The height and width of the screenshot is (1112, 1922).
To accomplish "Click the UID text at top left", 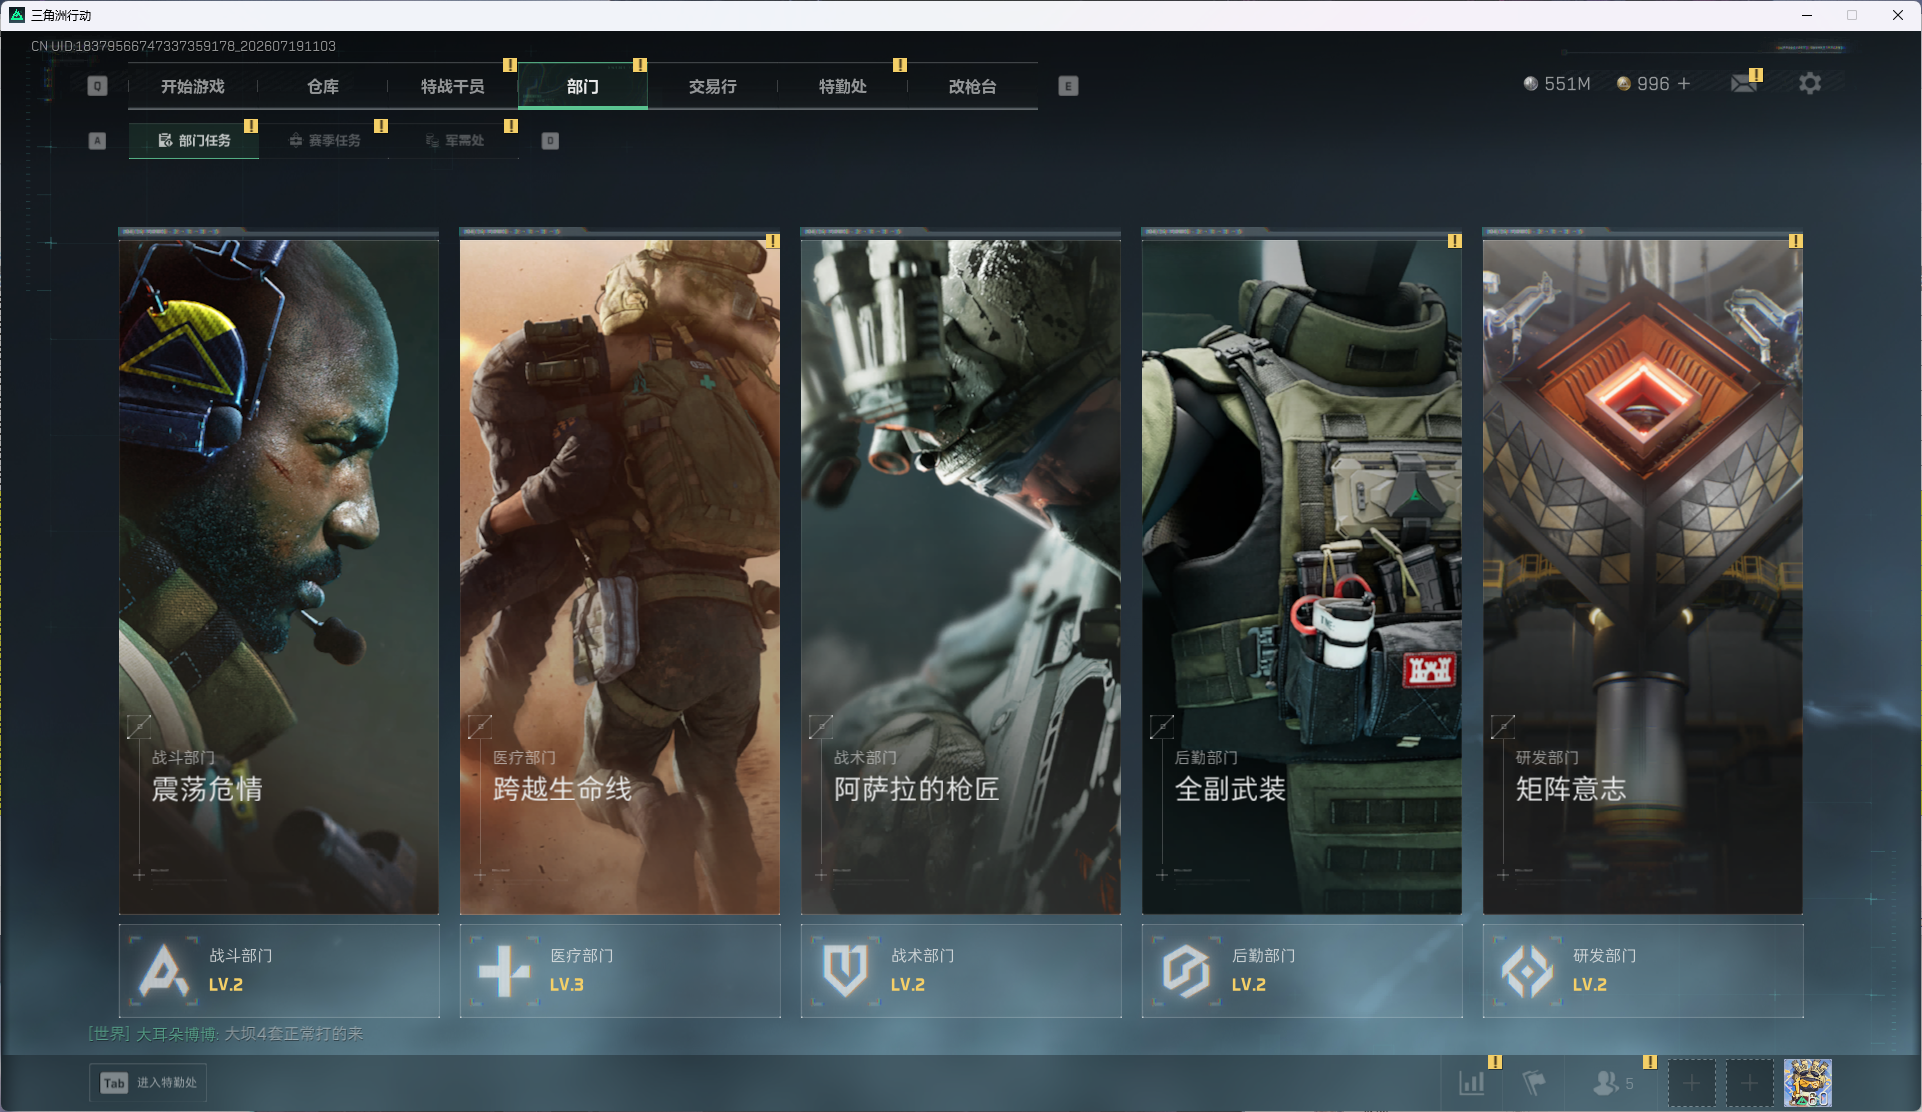I will pyautogui.click(x=183, y=46).
